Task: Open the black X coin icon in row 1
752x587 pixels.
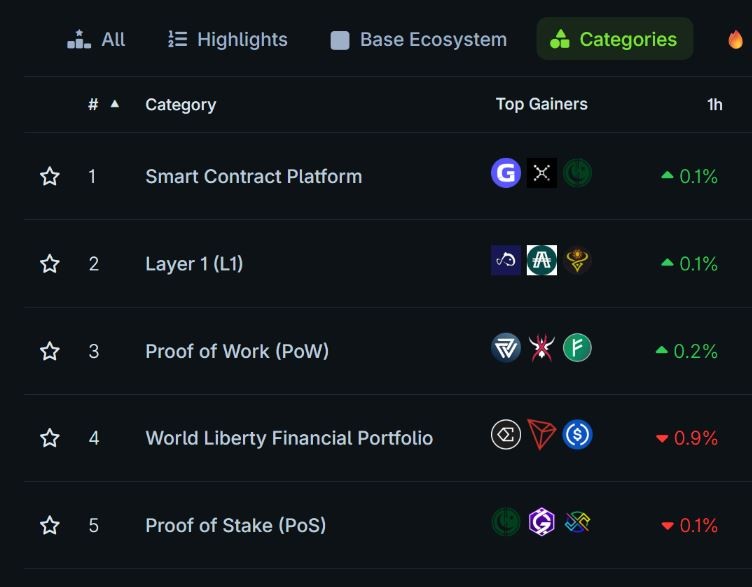Action: [542, 173]
